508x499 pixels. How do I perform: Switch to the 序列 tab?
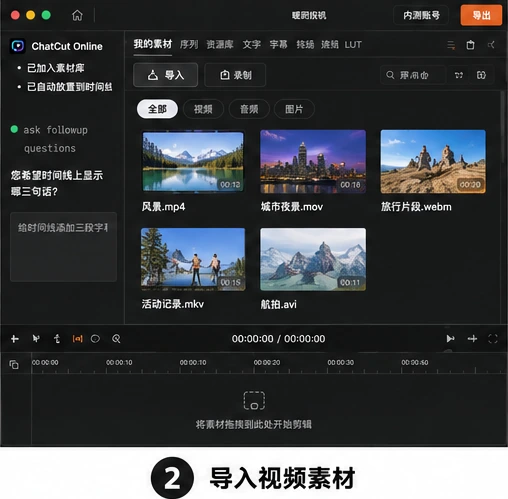pos(189,44)
